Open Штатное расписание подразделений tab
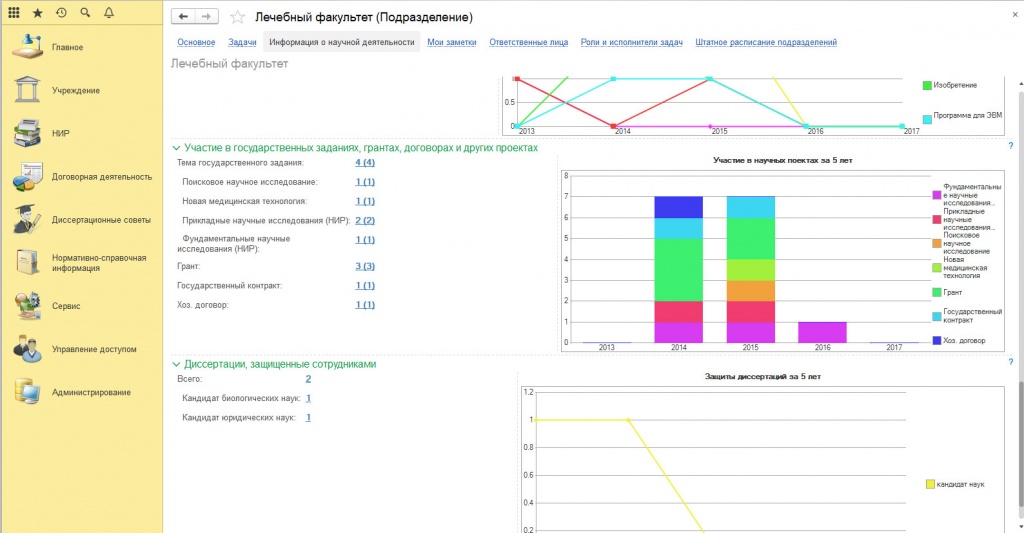This screenshot has height=533, width=1024. (766, 42)
